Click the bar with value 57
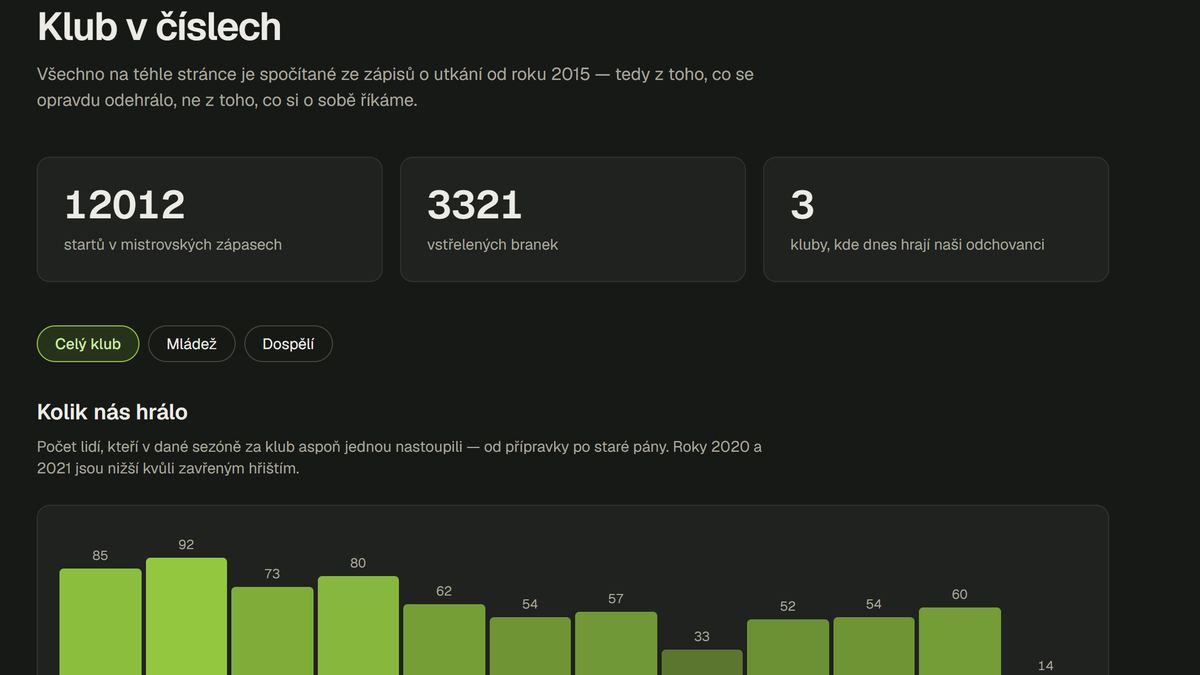Viewport: 1200px width, 675px height. click(616, 643)
